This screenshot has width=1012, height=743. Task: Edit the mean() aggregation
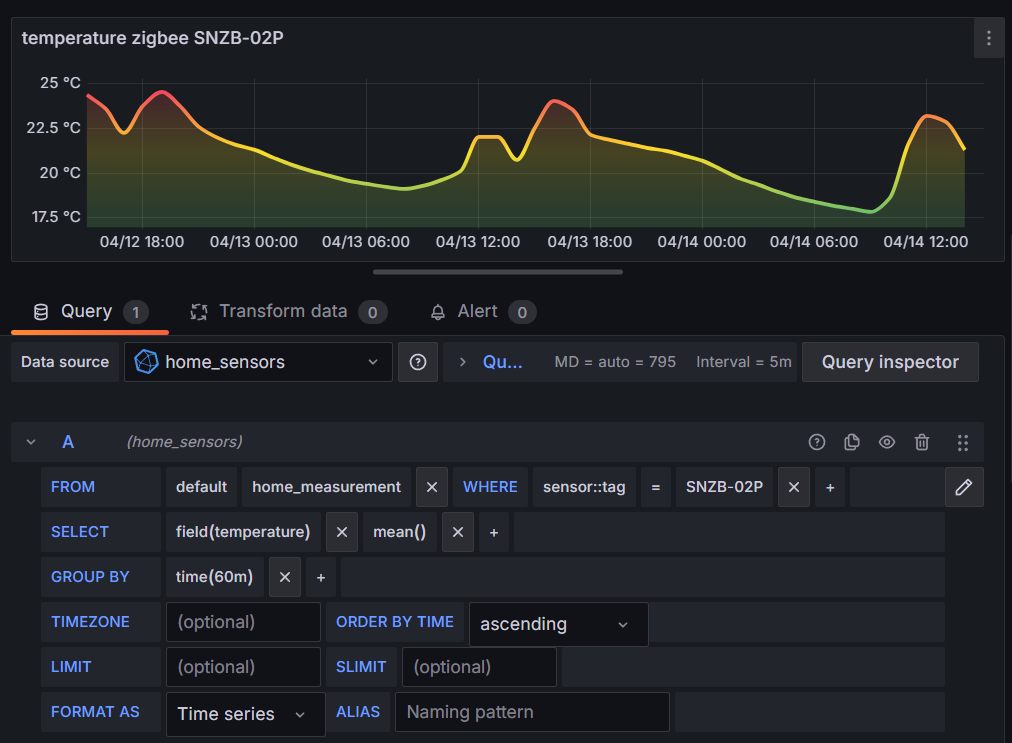400,532
